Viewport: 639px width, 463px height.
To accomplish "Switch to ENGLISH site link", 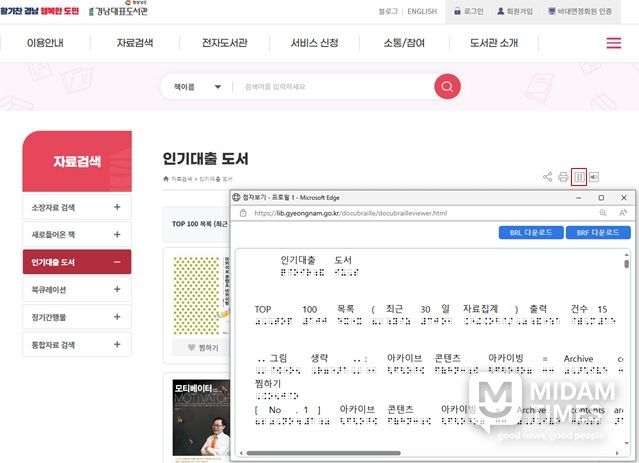I will 422,11.
